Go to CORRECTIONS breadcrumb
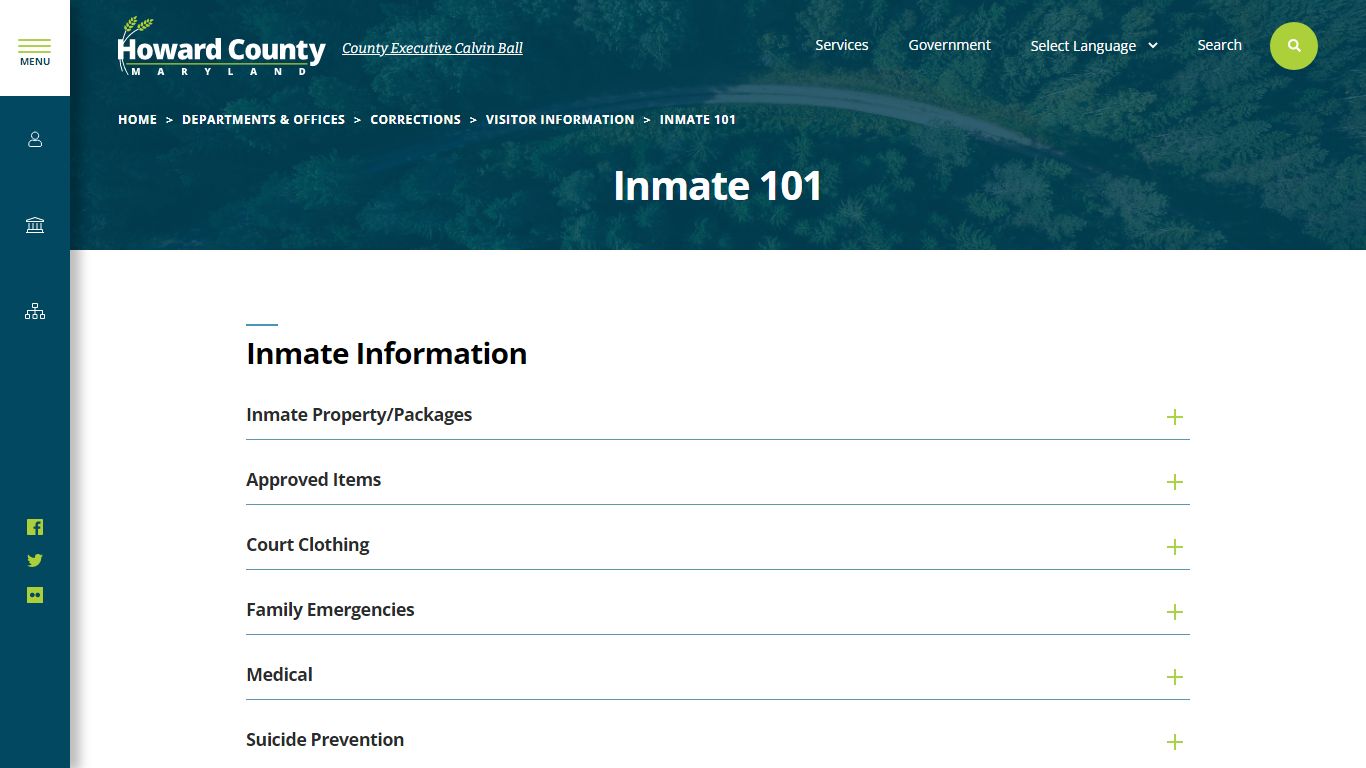The width and height of the screenshot is (1366, 768). pos(415,119)
